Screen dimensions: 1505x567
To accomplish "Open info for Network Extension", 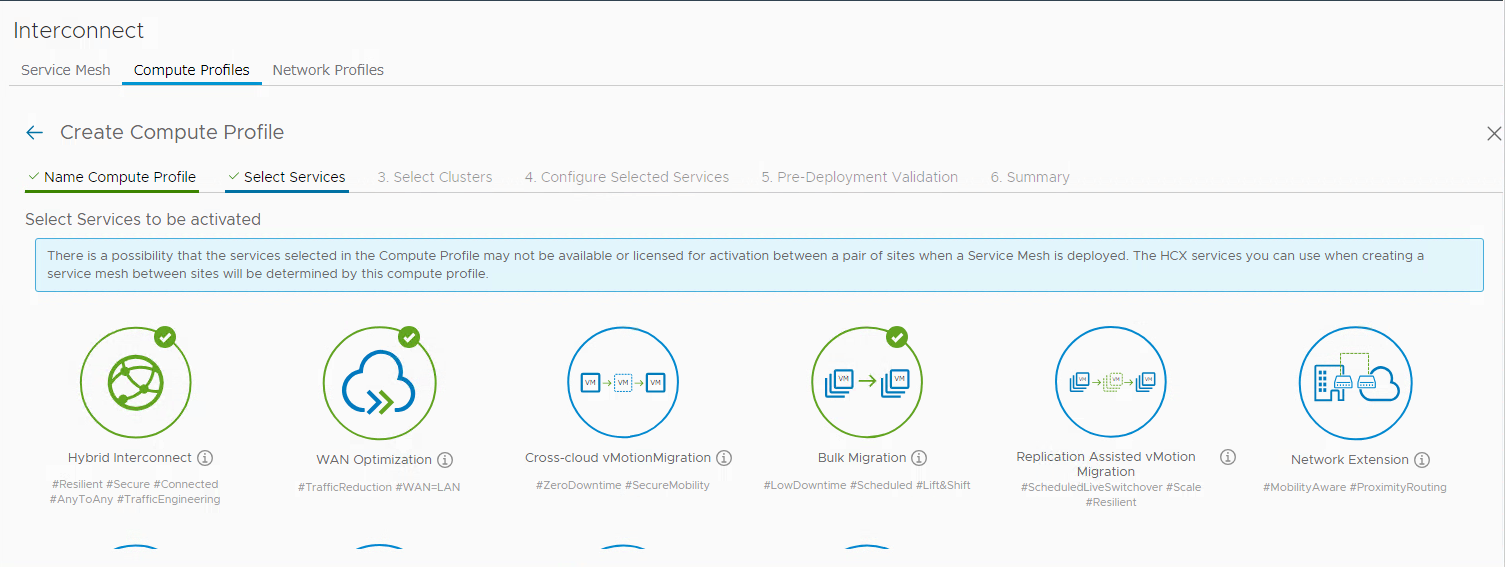I will point(1422,460).
